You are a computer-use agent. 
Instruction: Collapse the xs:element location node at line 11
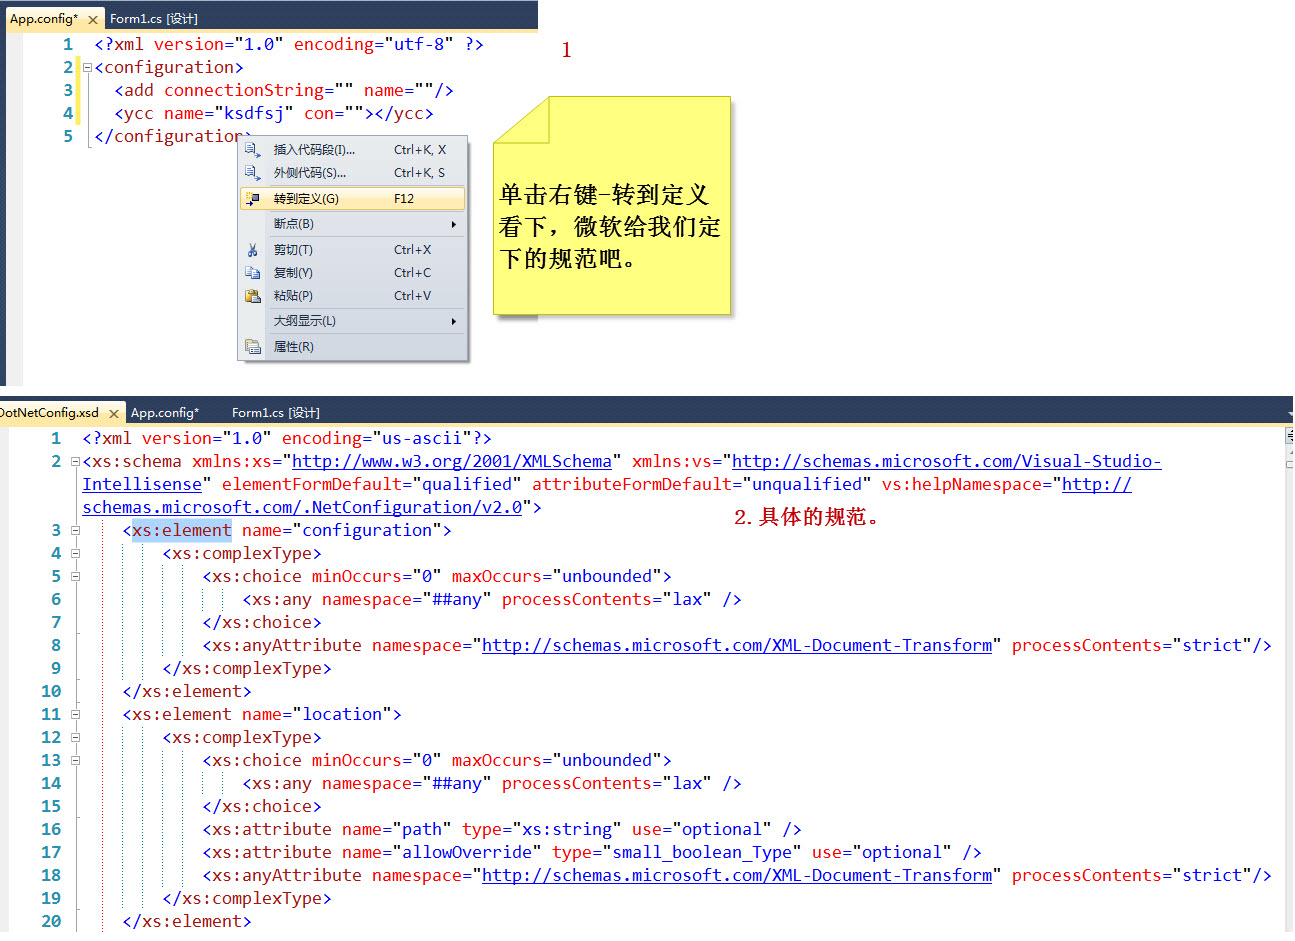coord(75,715)
